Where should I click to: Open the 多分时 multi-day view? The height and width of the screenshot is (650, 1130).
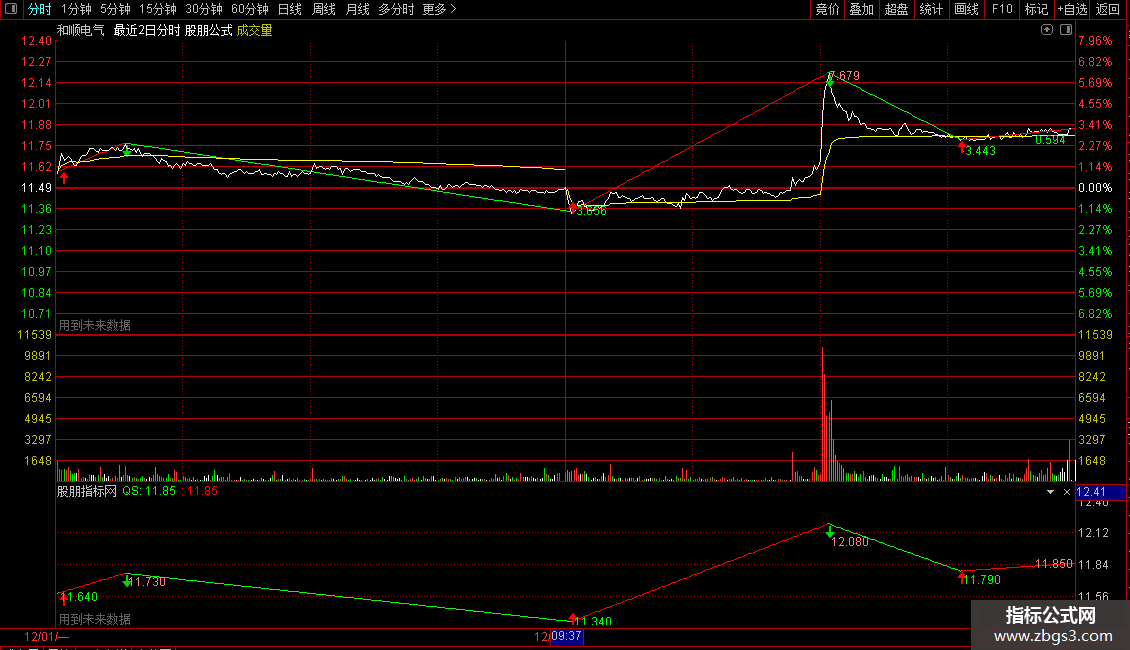tap(396, 9)
